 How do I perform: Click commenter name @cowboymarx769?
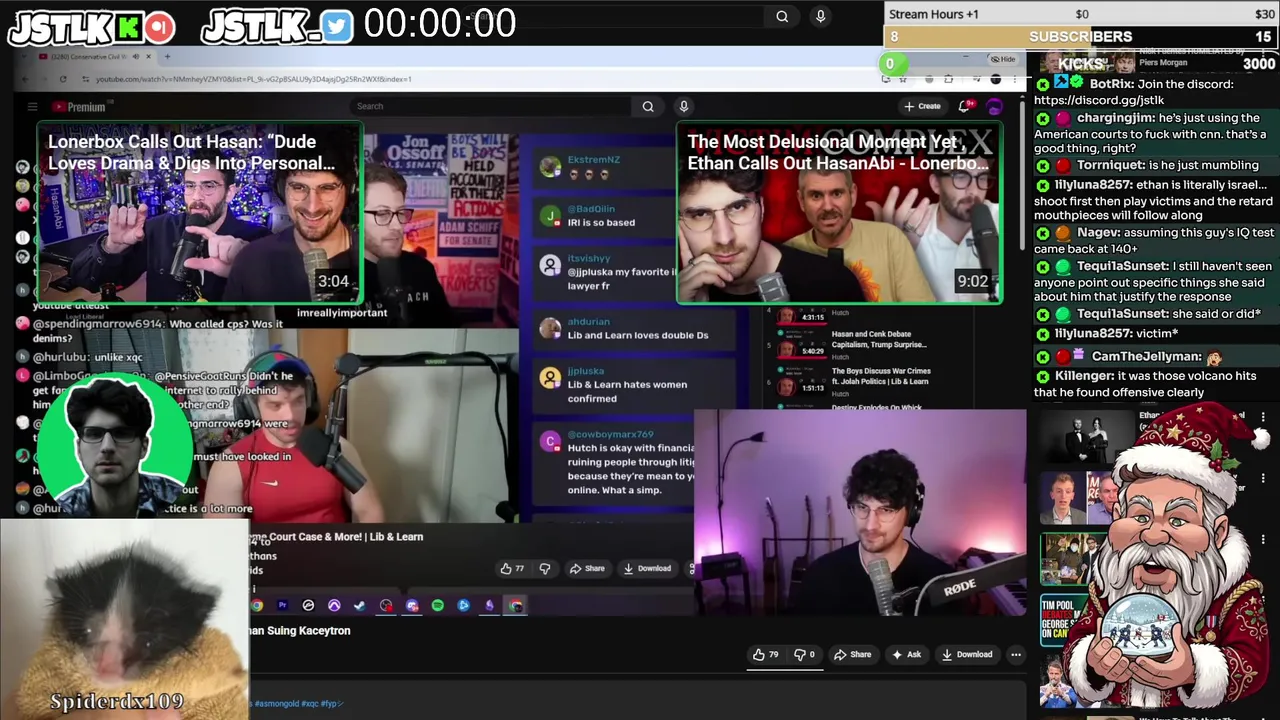point(610,435)
